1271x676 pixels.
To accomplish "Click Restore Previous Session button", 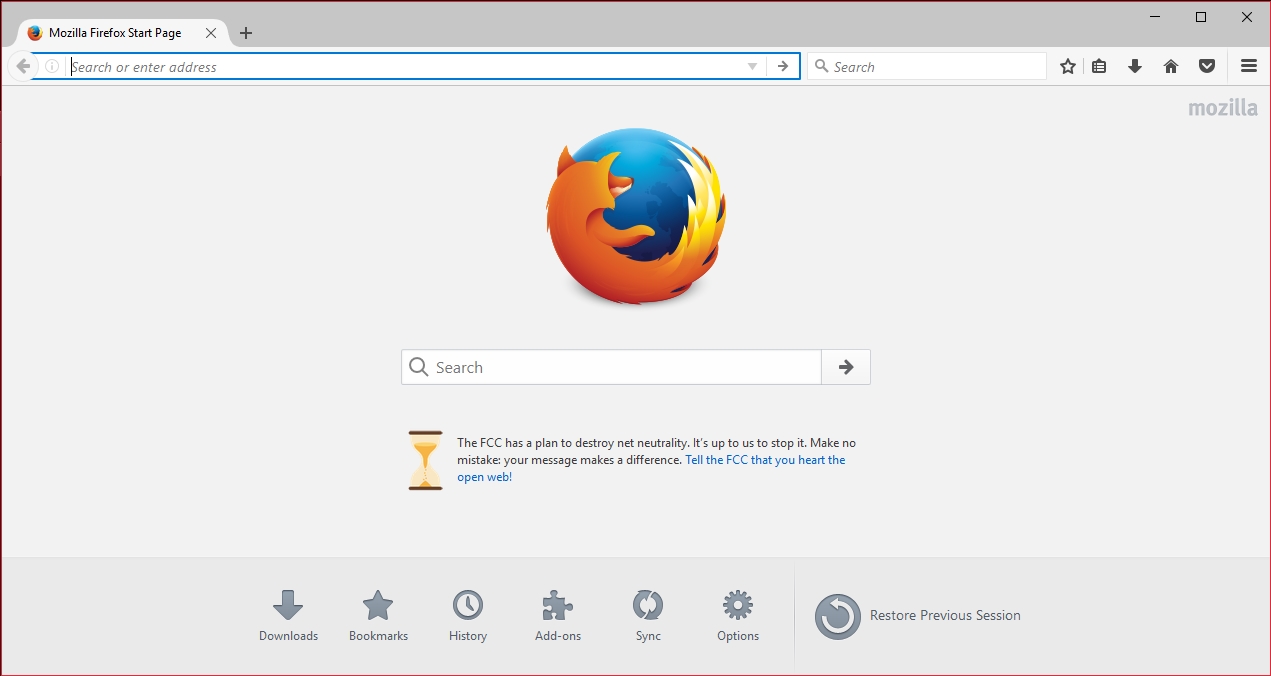I will [918, 616].
